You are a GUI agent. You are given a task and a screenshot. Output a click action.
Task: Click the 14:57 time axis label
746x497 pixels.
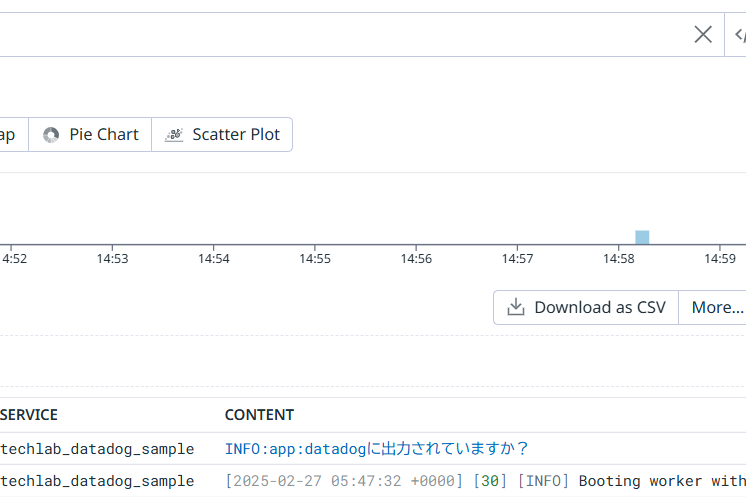coord(517,259)
